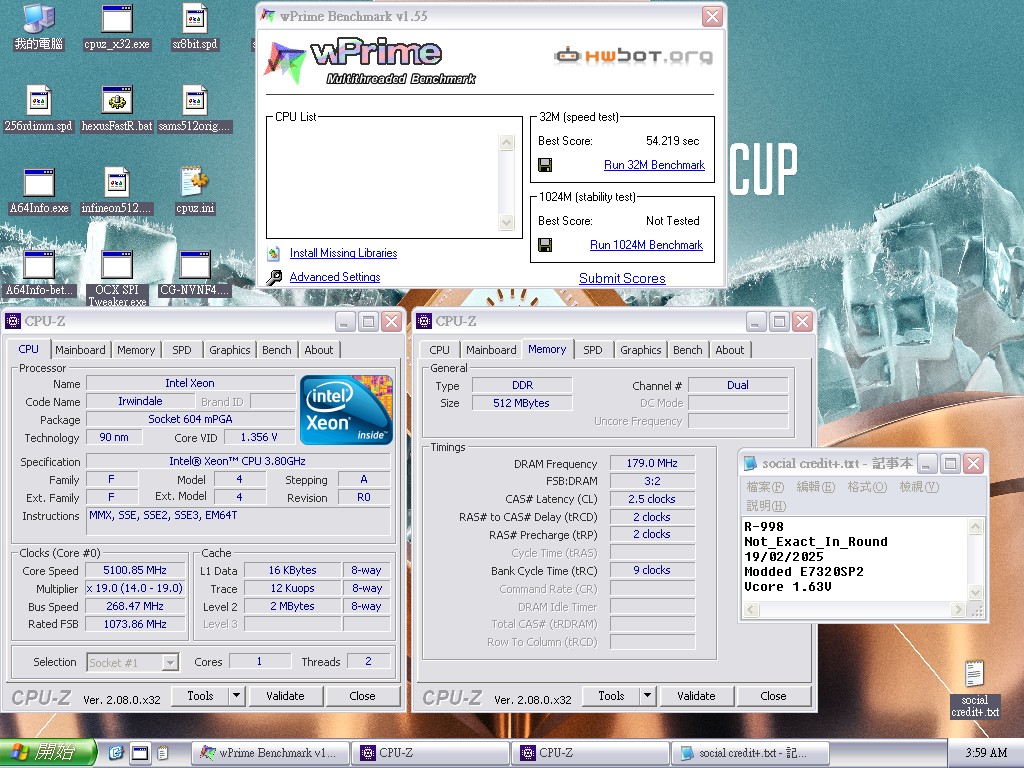Select the hexusFastR.bat desktop icon
This screenshot has width=1024, height=768.
pos(117,109)
